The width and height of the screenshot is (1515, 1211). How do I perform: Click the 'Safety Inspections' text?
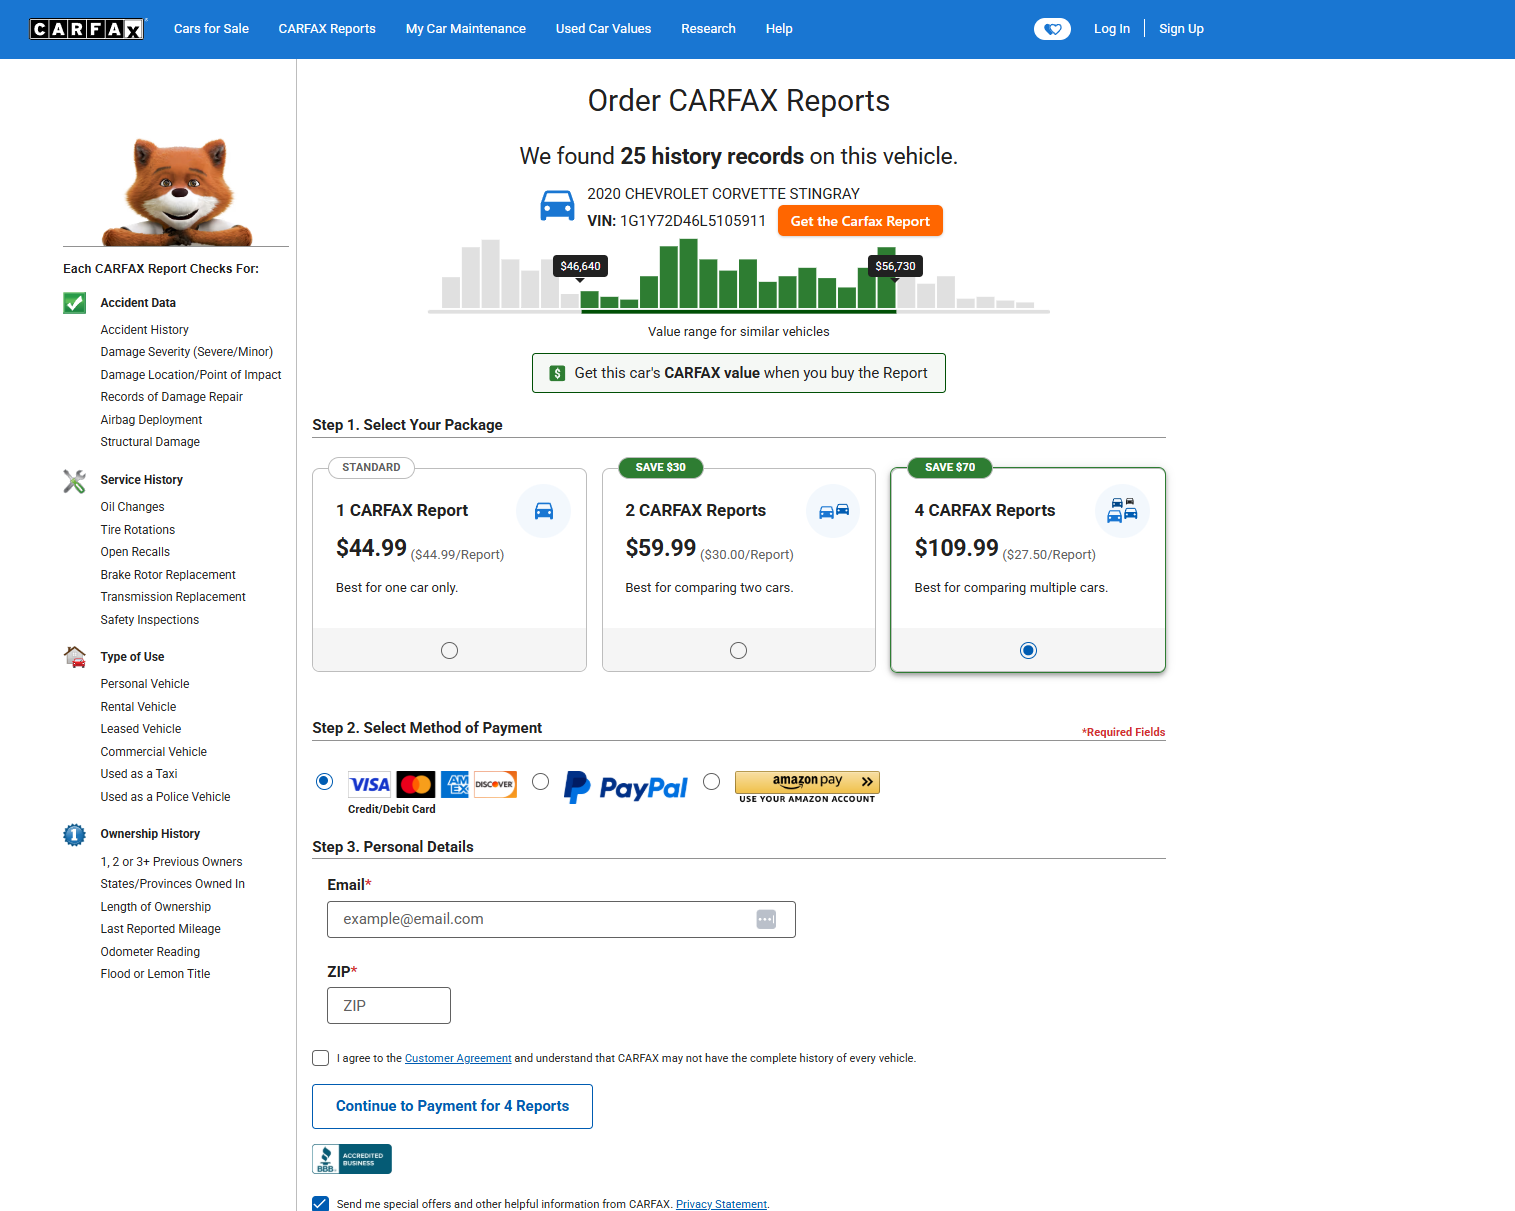[x=150, y=620]
